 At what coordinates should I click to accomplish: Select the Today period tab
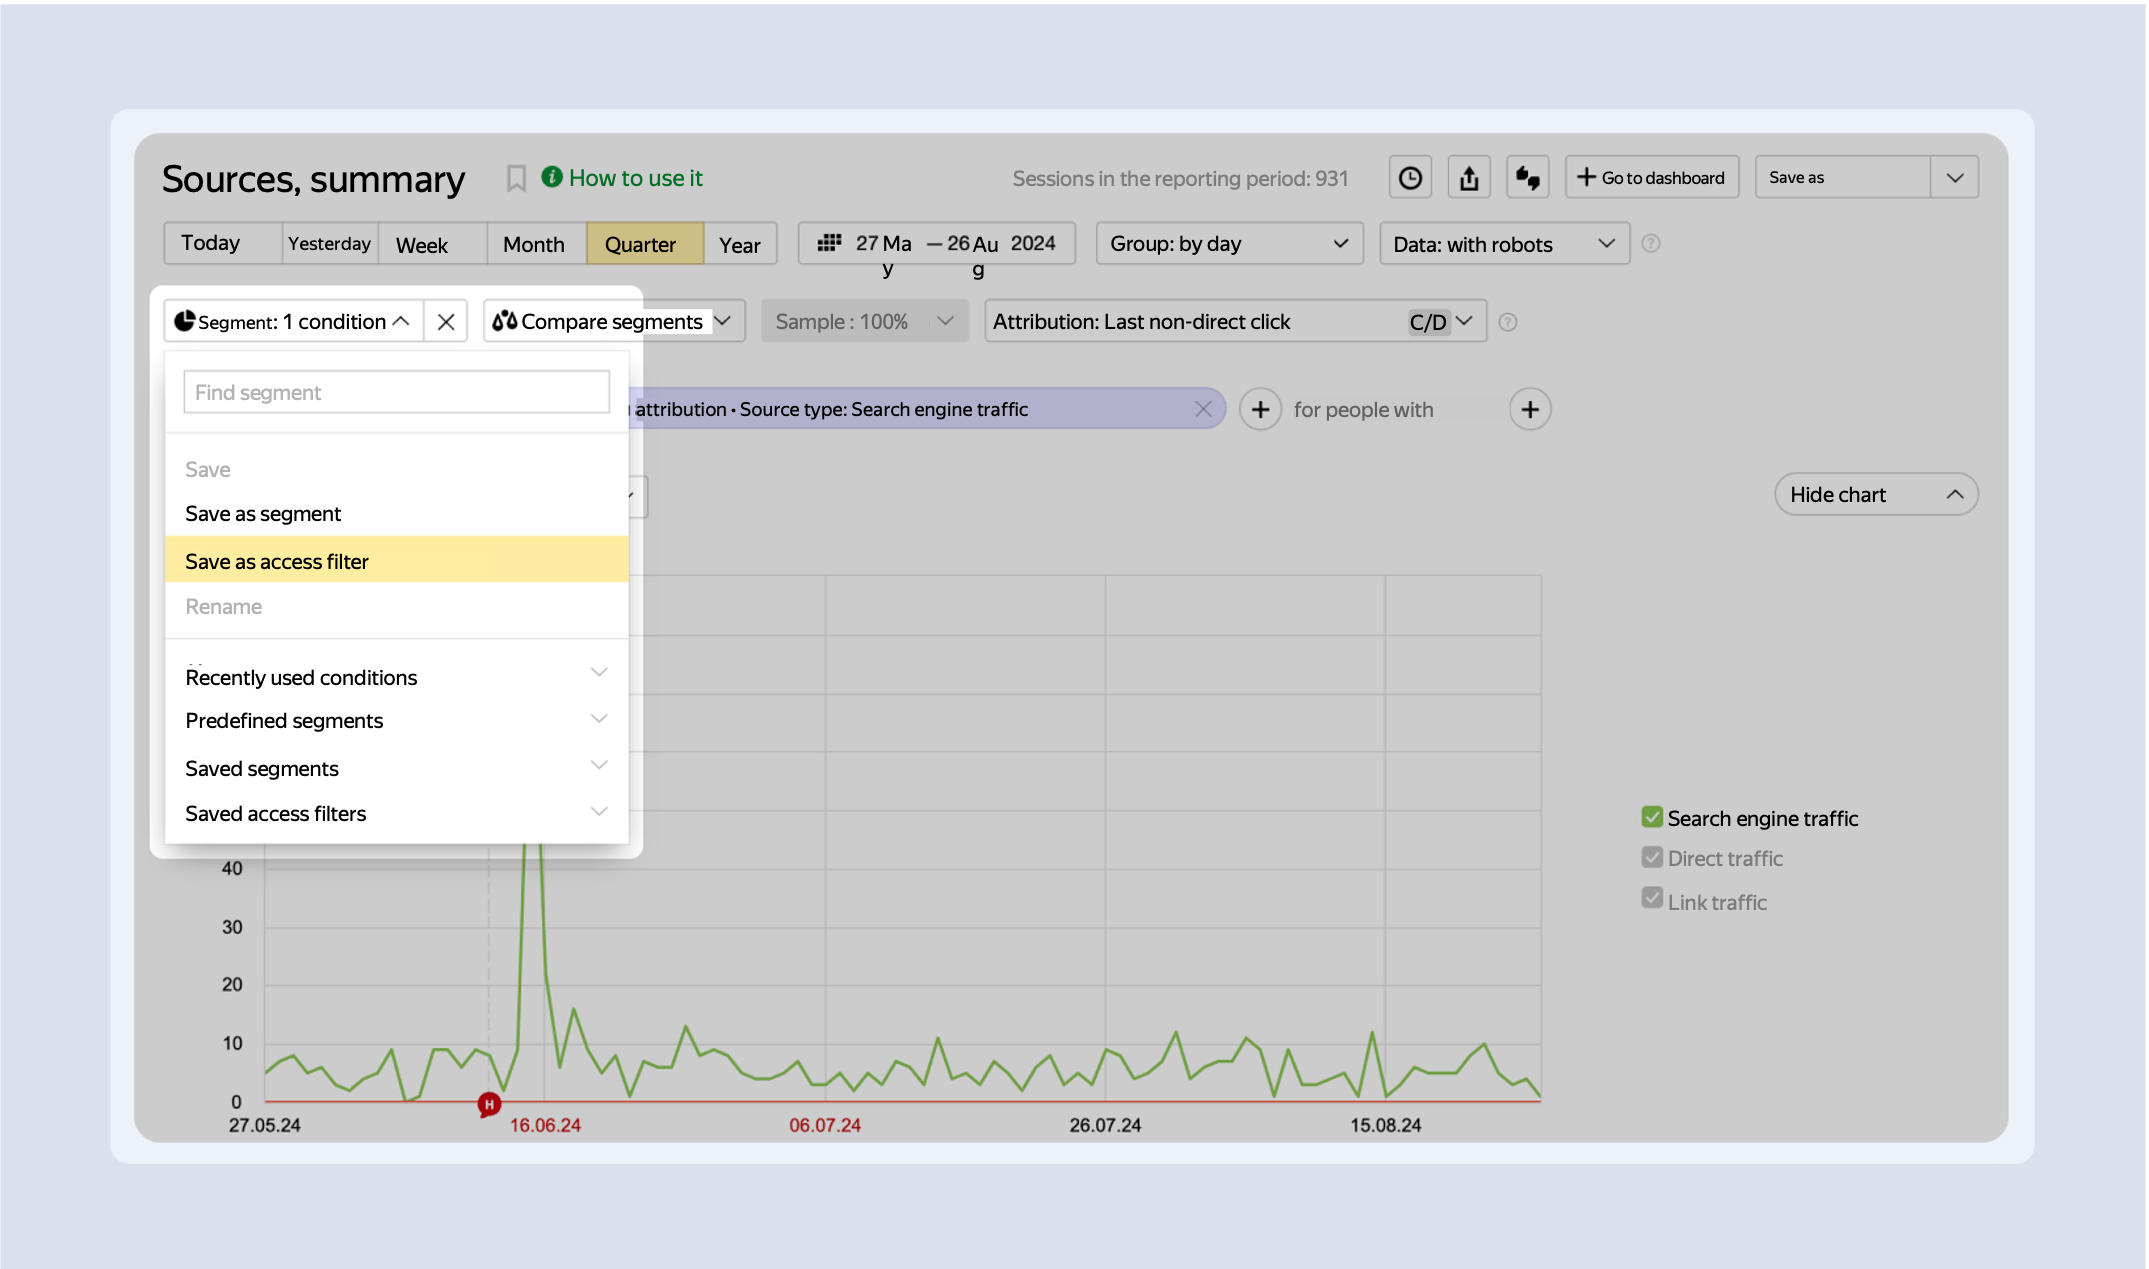pos(223,244)
